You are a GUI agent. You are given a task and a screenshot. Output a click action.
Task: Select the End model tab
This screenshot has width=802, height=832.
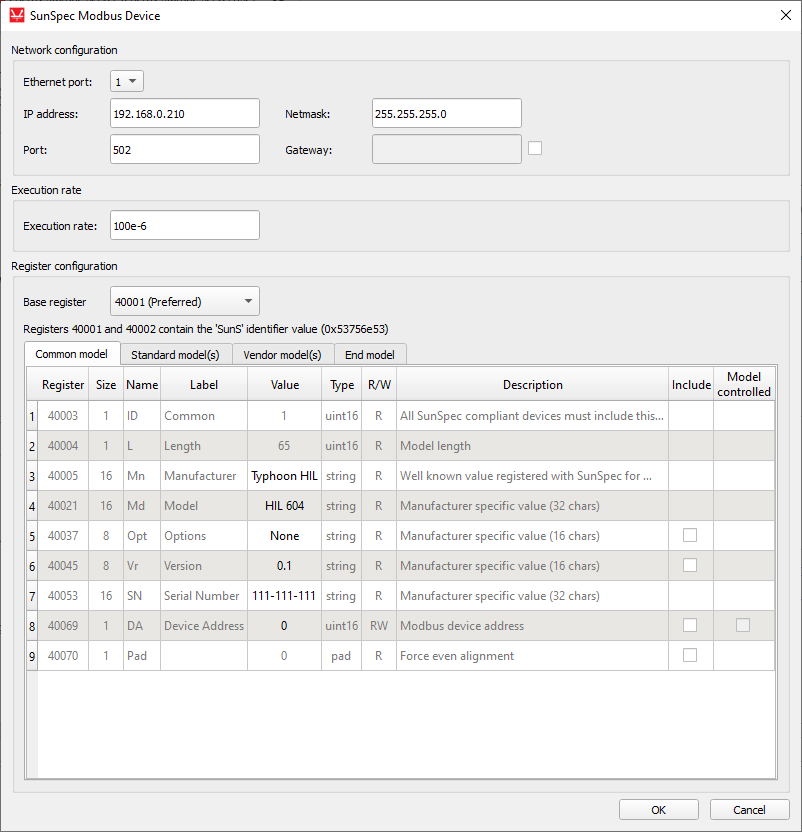pos(369,354)
